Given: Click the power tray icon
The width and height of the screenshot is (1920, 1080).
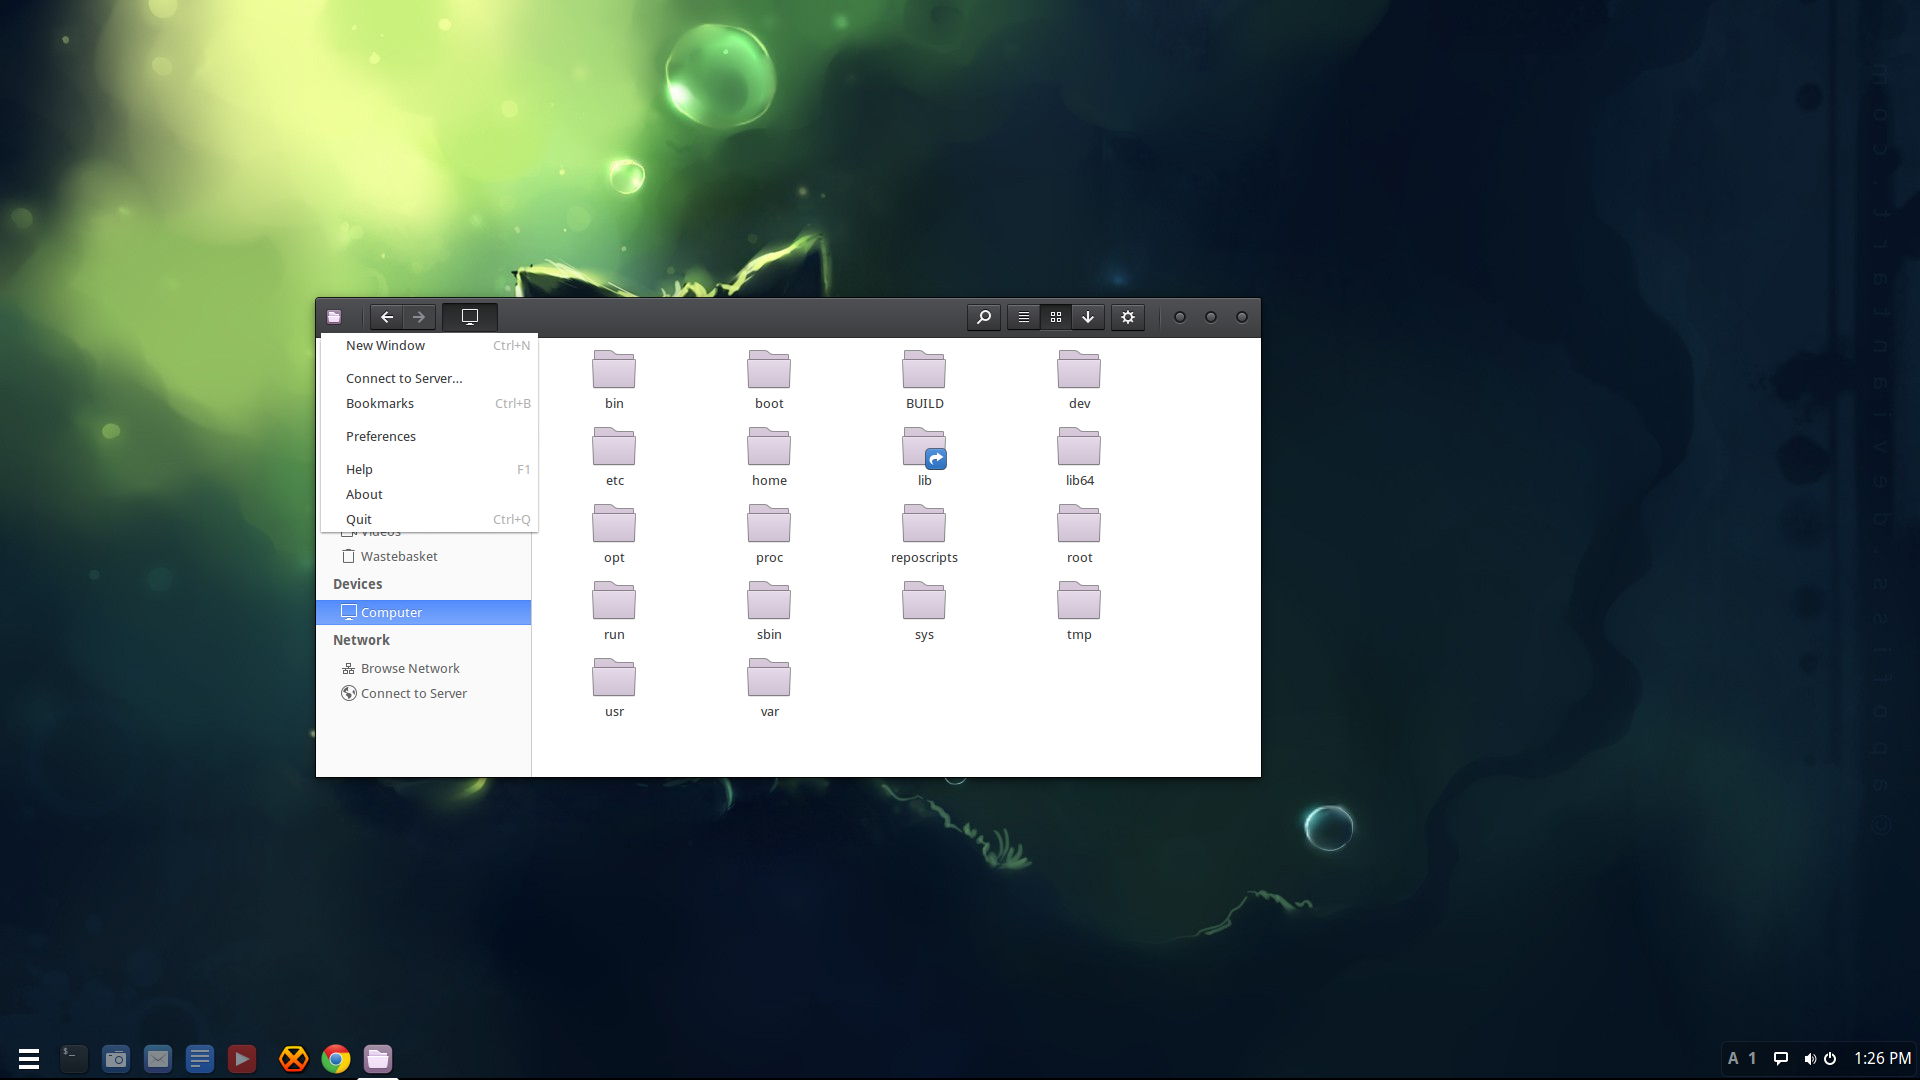Looking at the screenshot, I should pos(1830,1058).
